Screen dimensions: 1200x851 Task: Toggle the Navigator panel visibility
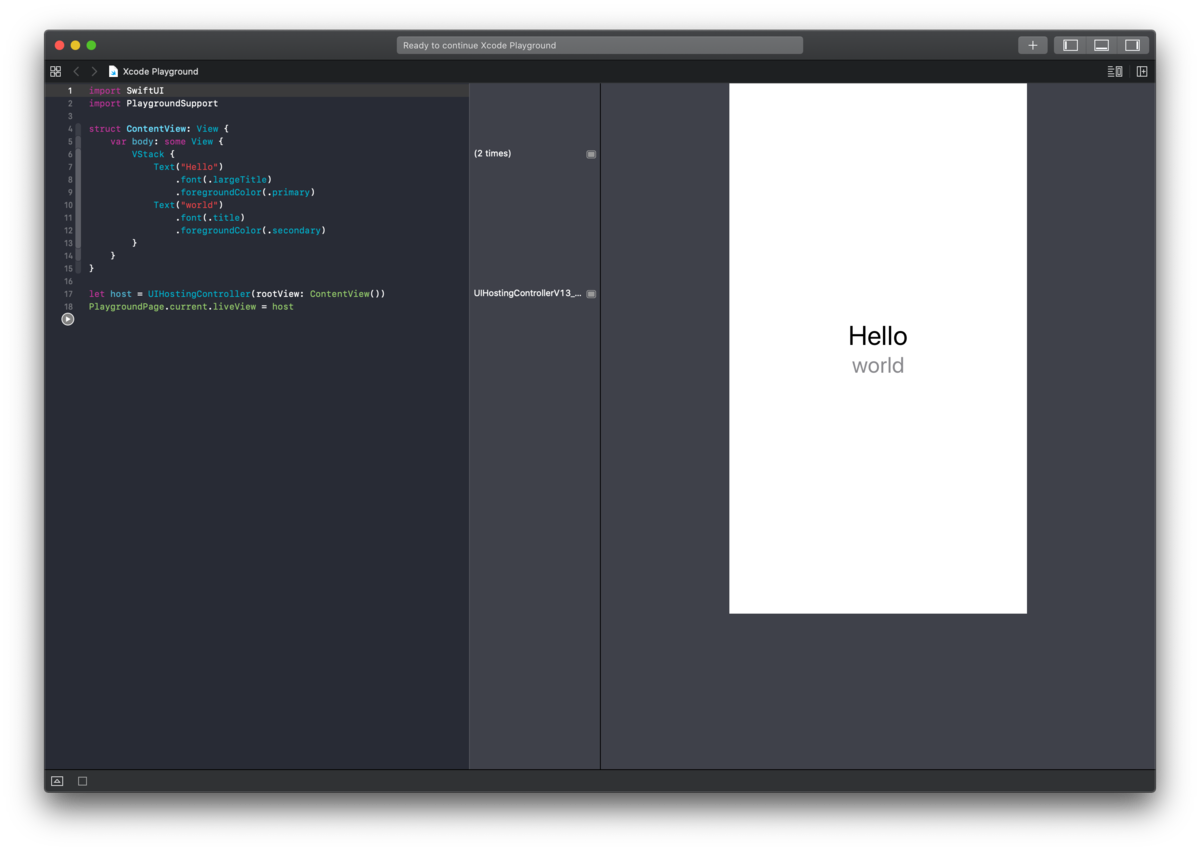click(x=1070, y=45)
